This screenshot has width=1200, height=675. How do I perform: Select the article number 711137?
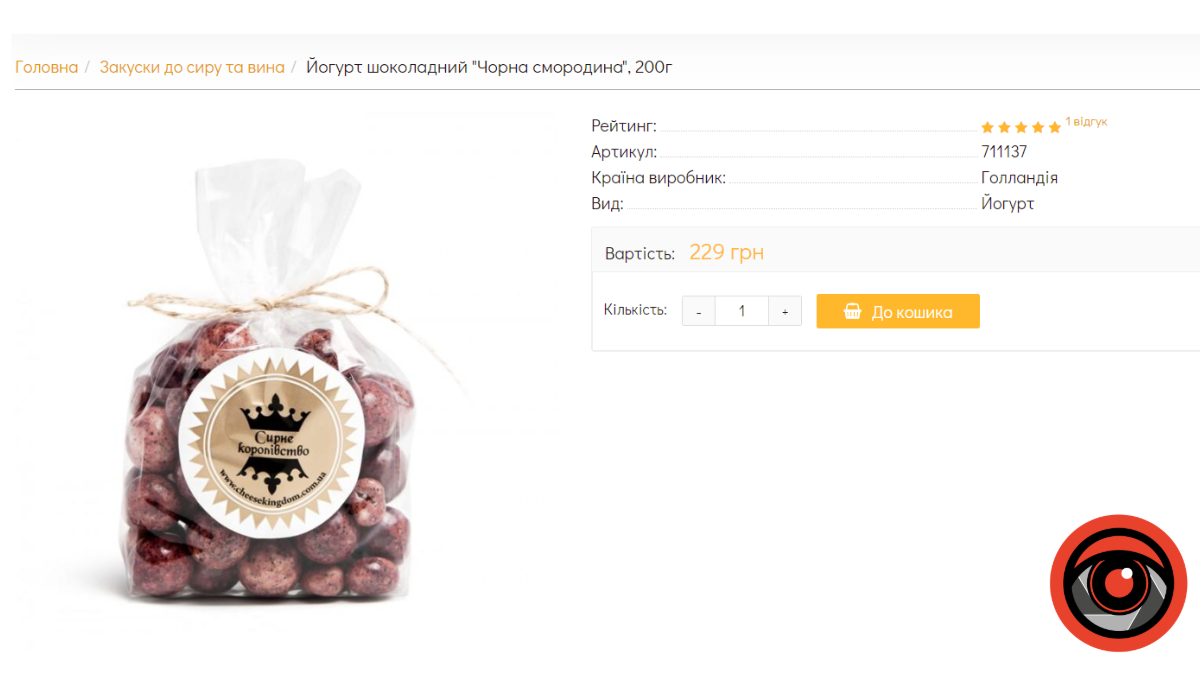click(x=1004, y=152)
